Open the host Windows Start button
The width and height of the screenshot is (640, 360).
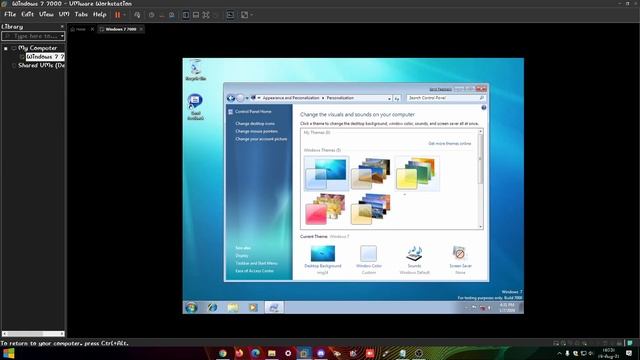click(9, 353)
